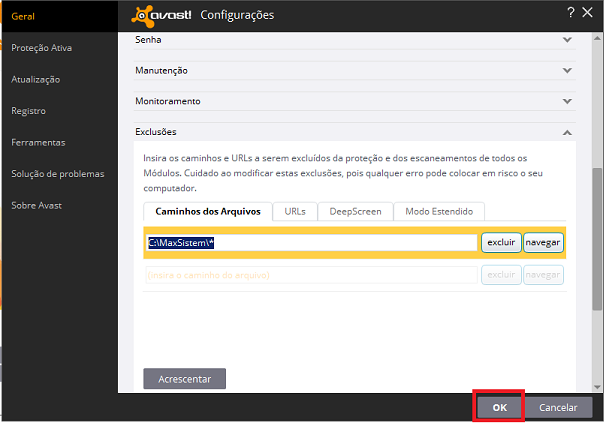606x423 pixels.
Task: Switch to the URLs tab
Action: coord(295,212)
